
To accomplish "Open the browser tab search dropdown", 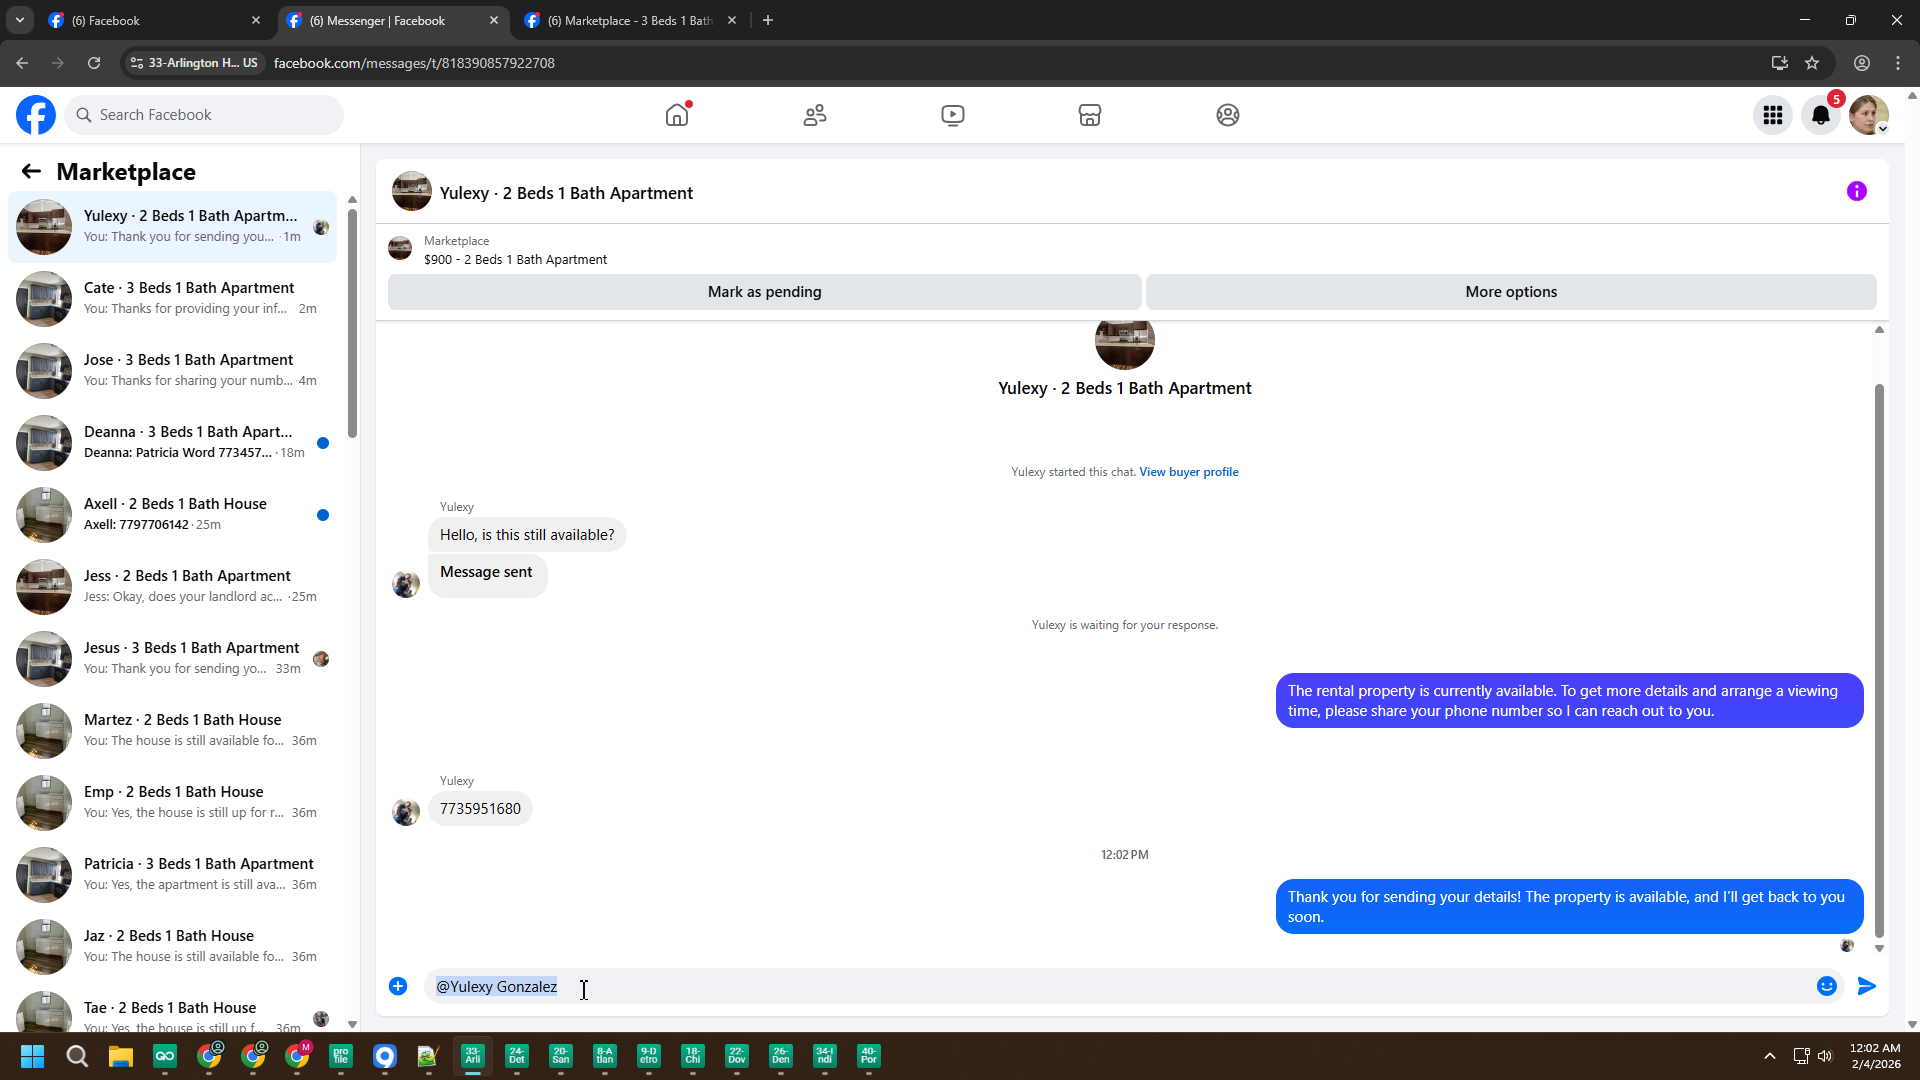I will [x=19, y=20].
